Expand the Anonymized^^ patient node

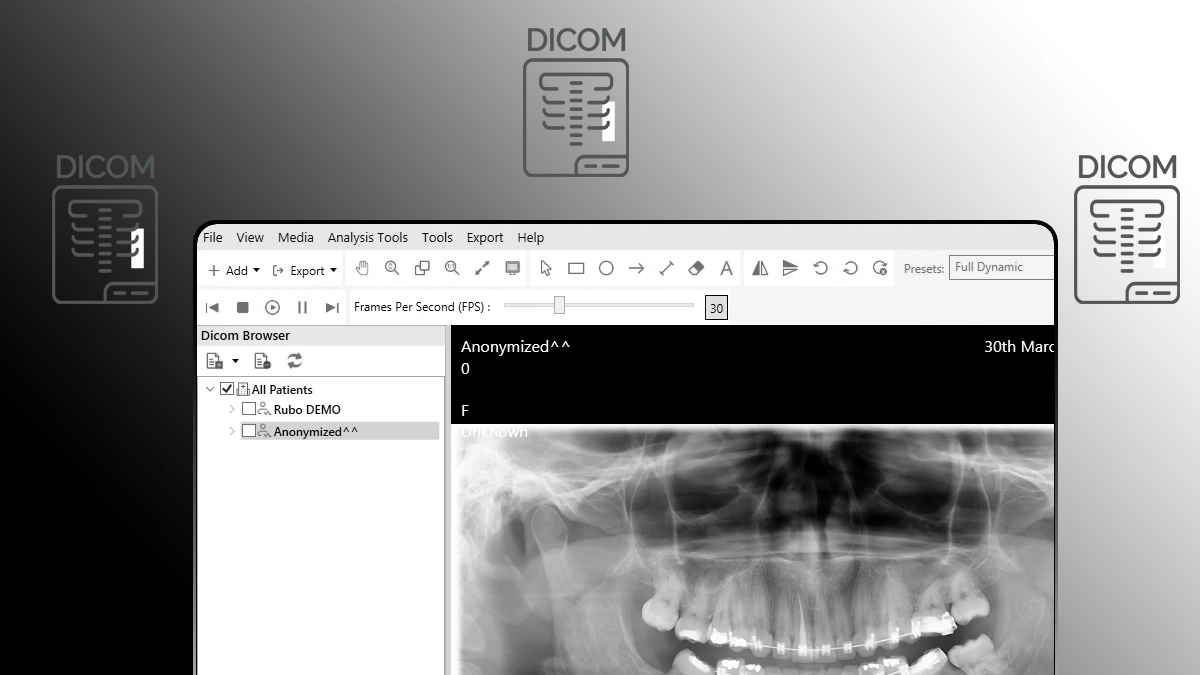coord(232,431)
